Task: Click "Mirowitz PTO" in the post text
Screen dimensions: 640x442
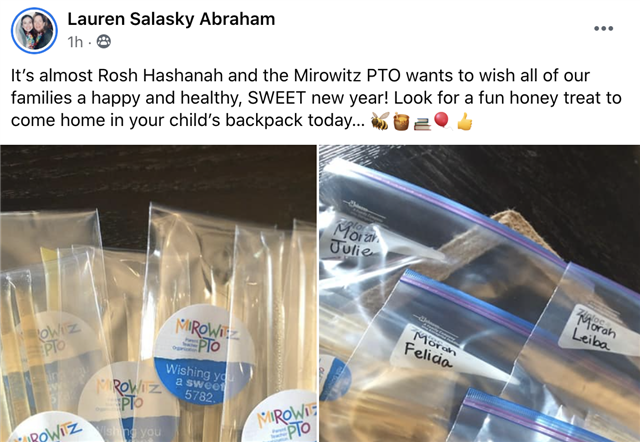Action: click(x=347, y=76)
